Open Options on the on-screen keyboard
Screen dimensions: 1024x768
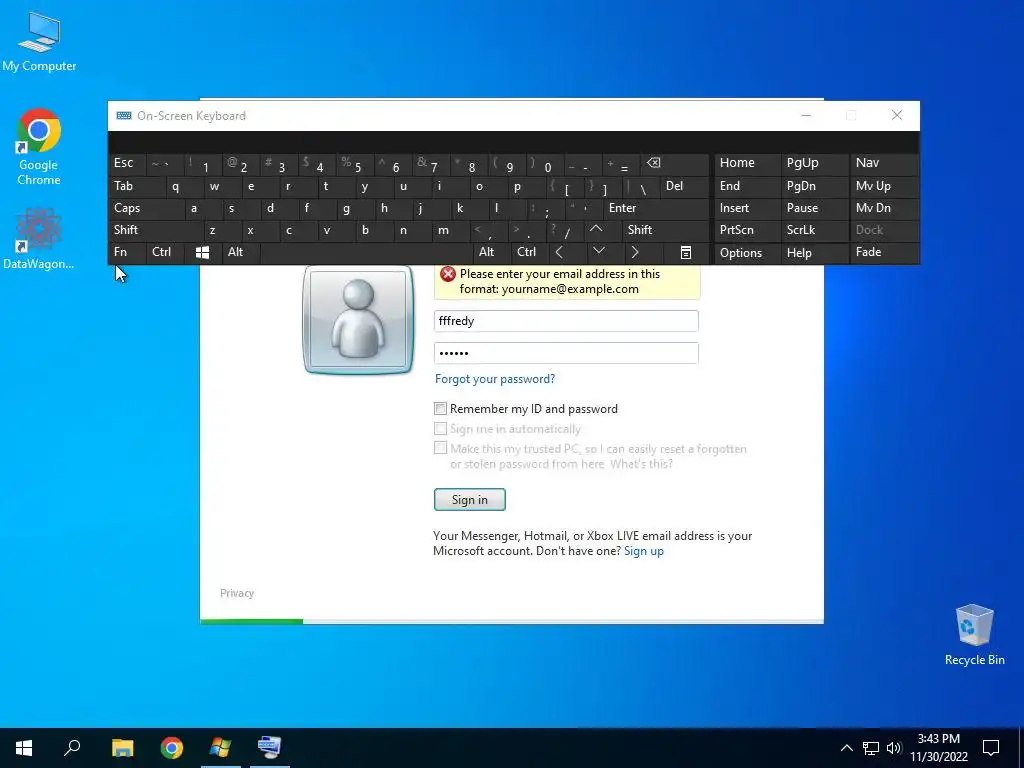(748, 253)
